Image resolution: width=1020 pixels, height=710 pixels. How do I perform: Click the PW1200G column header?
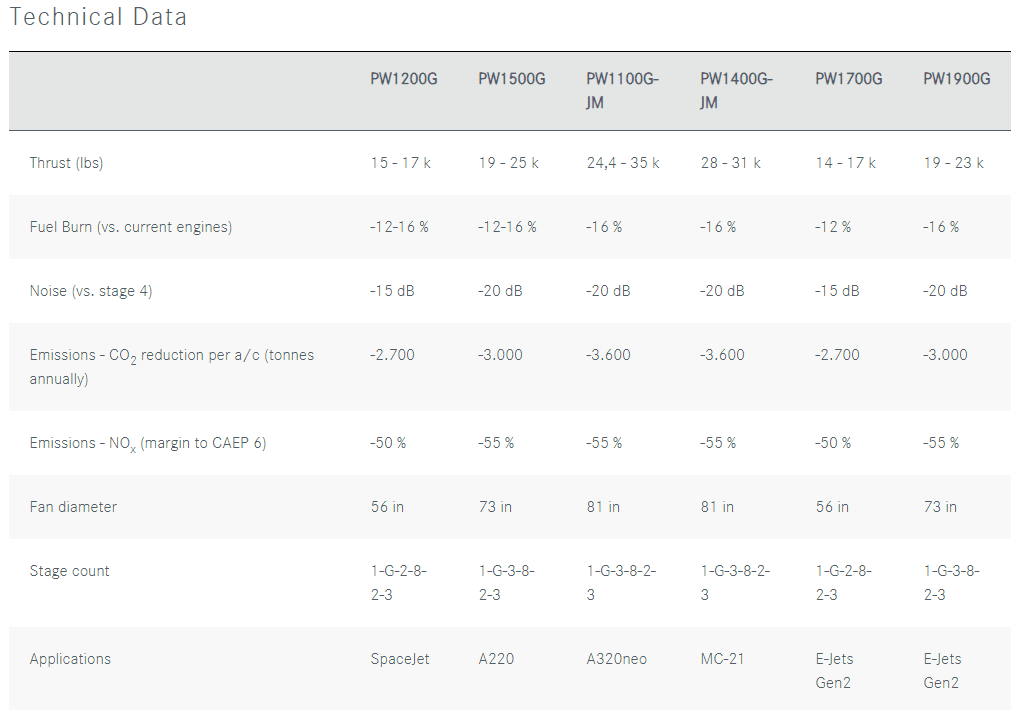pos(403,79)
